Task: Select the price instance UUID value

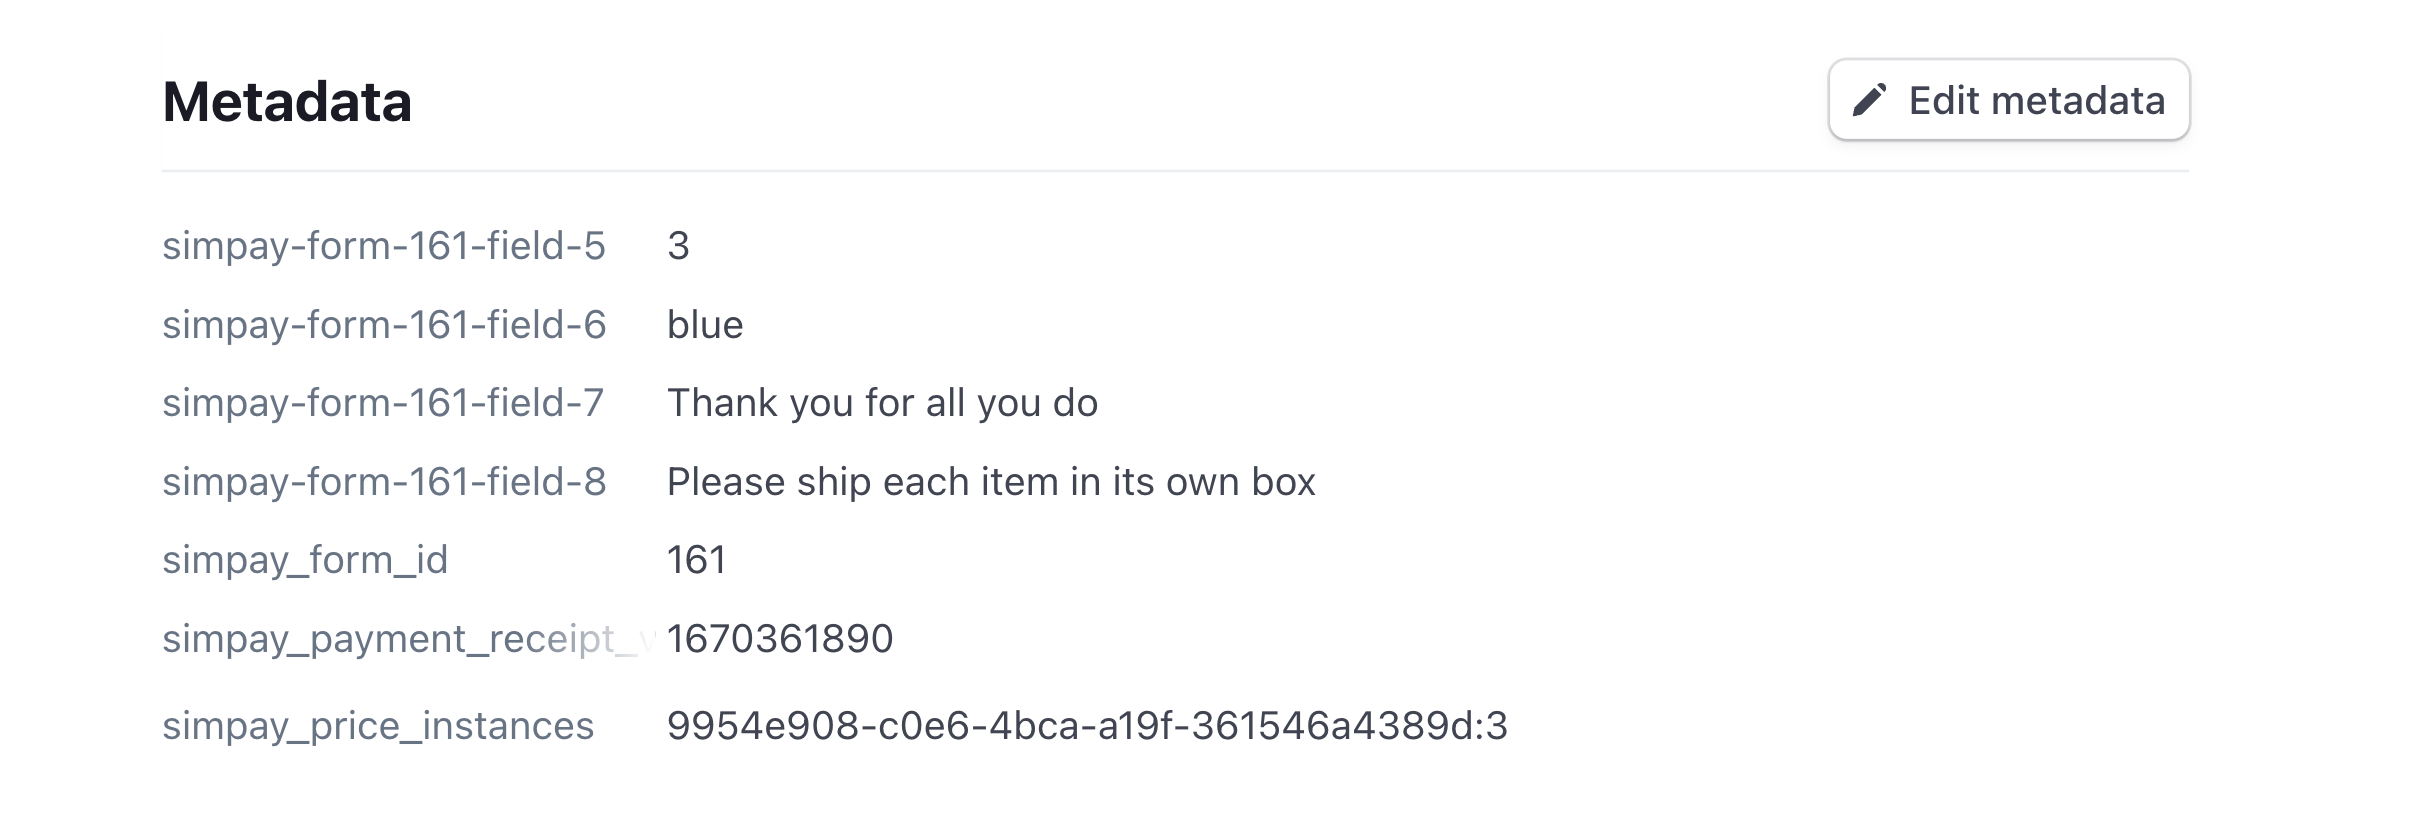Action: 1090,727
